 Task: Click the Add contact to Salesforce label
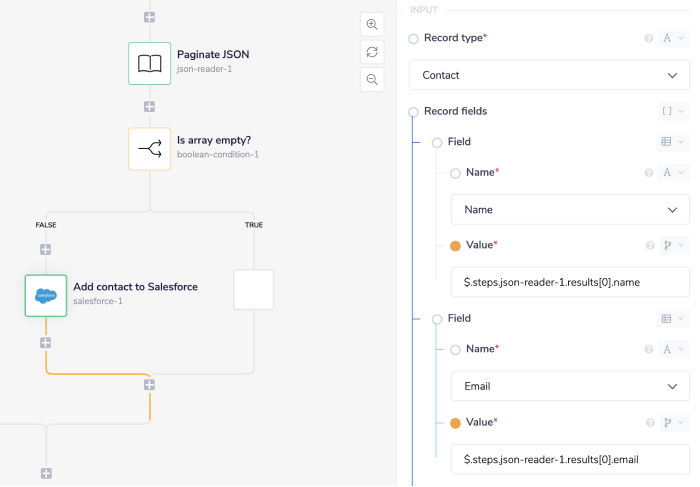tap(135, 287)
